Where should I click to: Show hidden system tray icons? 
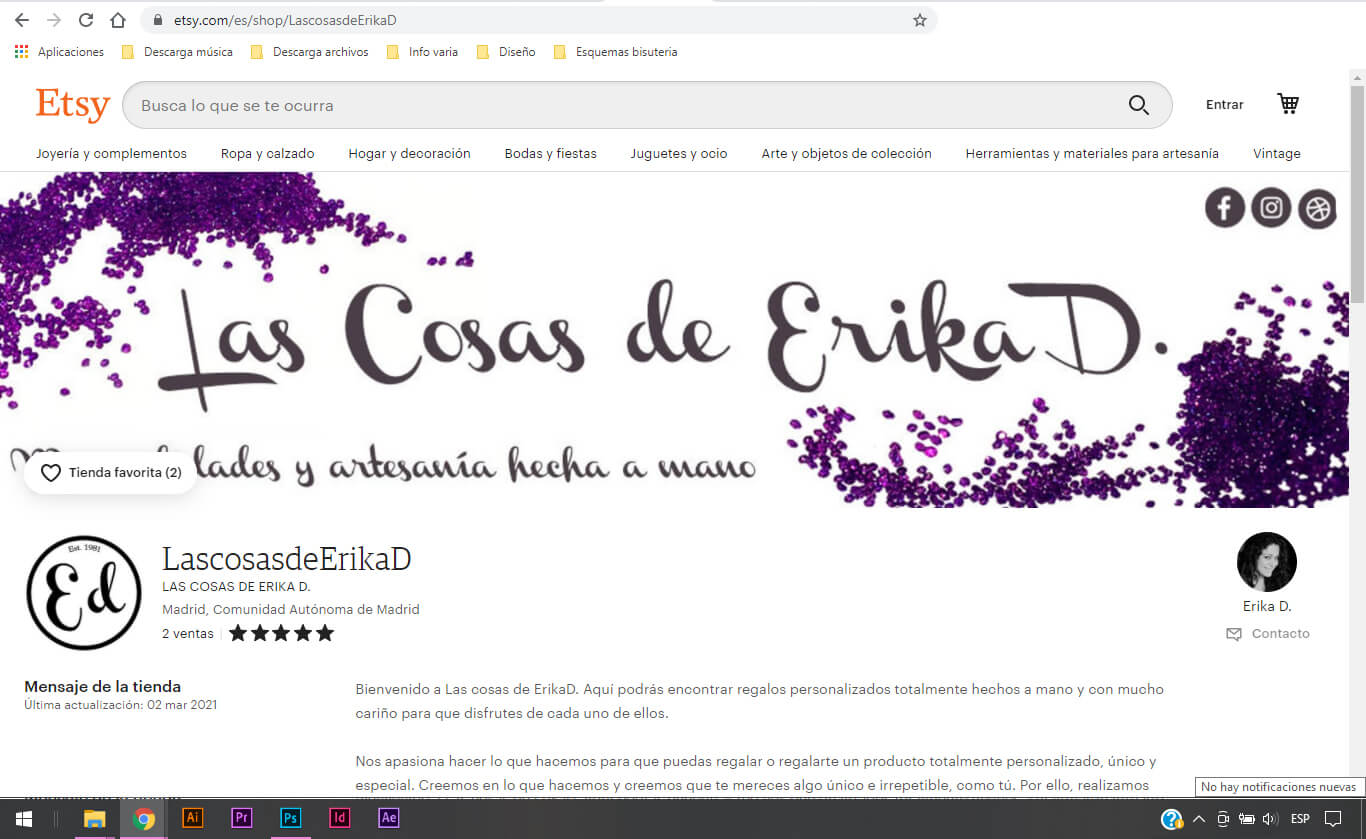[x=1199, y=819]
